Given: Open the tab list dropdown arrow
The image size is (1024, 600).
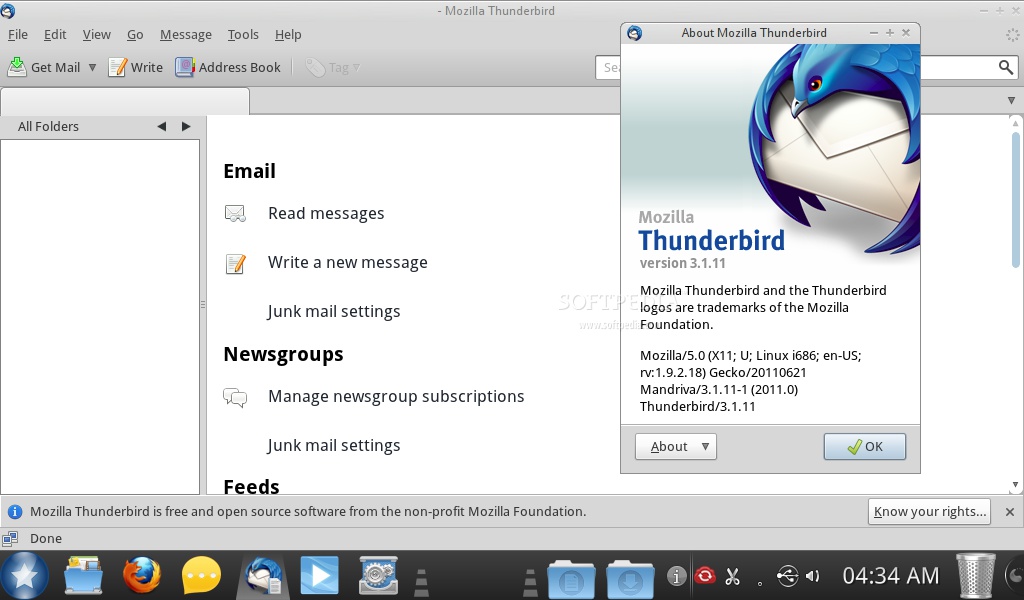Looking at the screenshot, I should coord(1011,101).
